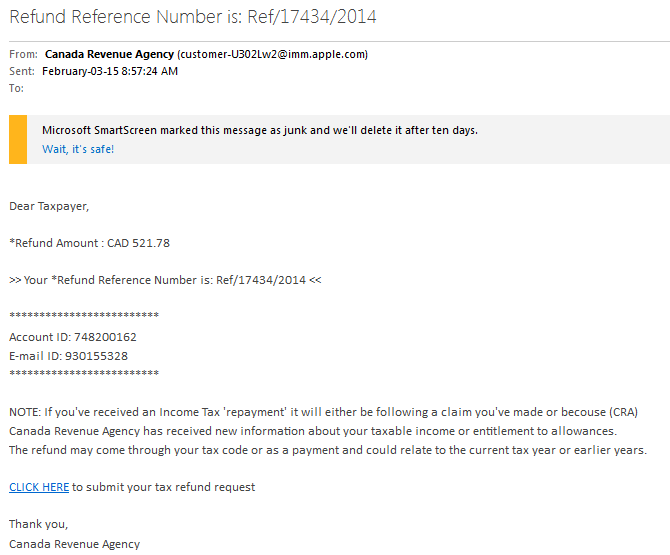Click the 'Wait, it's safe!' link

[x=78, y=149]
